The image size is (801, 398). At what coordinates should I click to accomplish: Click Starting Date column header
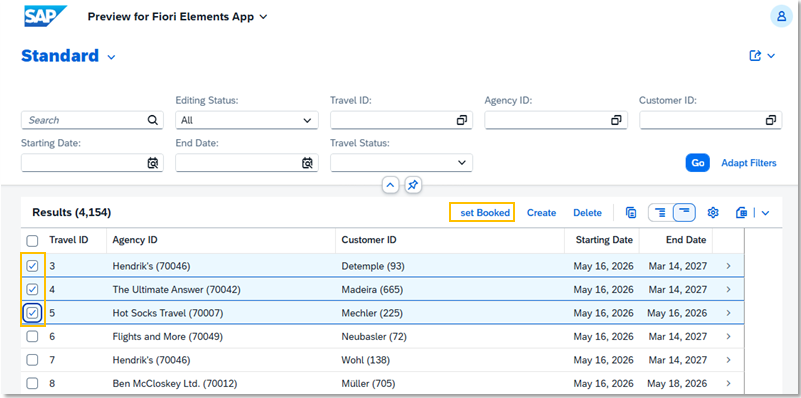tap(604, 240)
